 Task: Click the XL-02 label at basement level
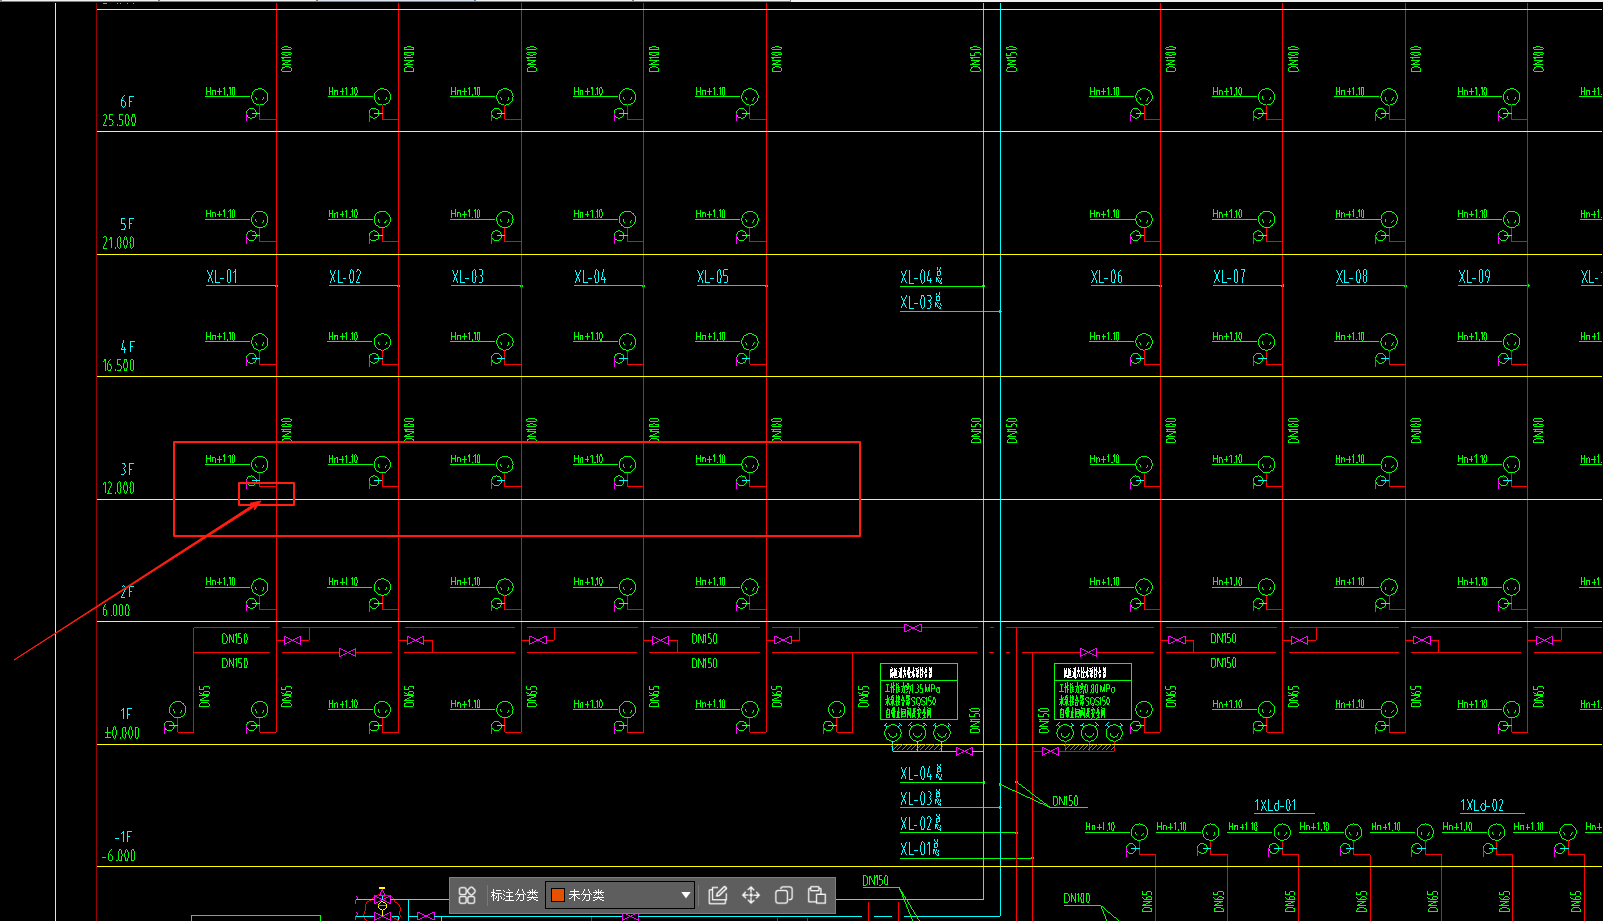tap(921, 824)
